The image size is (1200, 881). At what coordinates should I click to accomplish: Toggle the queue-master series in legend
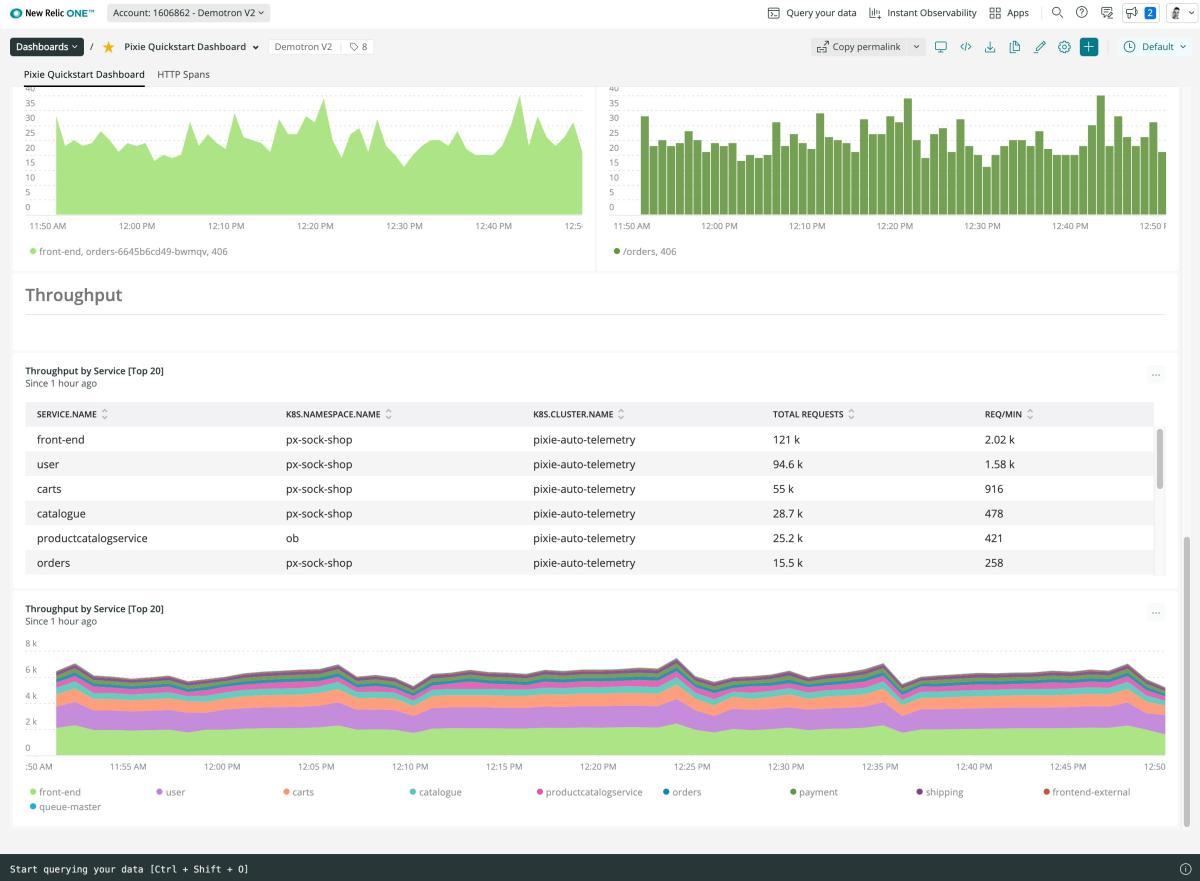pos(69,806)
